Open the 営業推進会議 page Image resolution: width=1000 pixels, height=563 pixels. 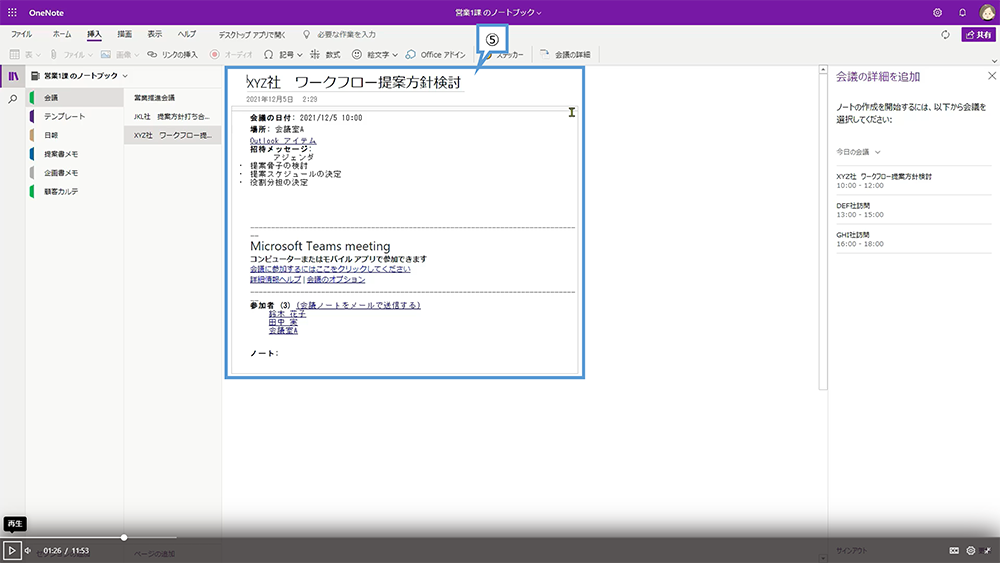click(173, 98)
